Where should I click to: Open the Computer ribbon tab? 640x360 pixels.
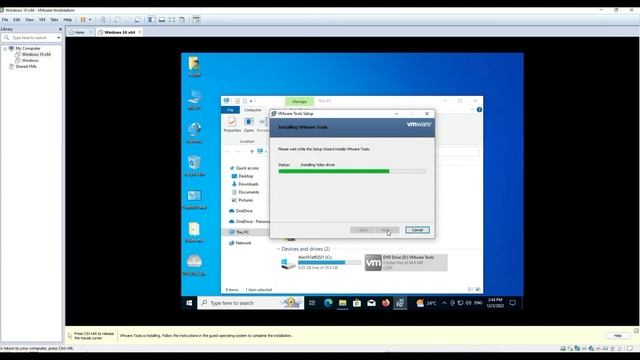coord(253,110)
